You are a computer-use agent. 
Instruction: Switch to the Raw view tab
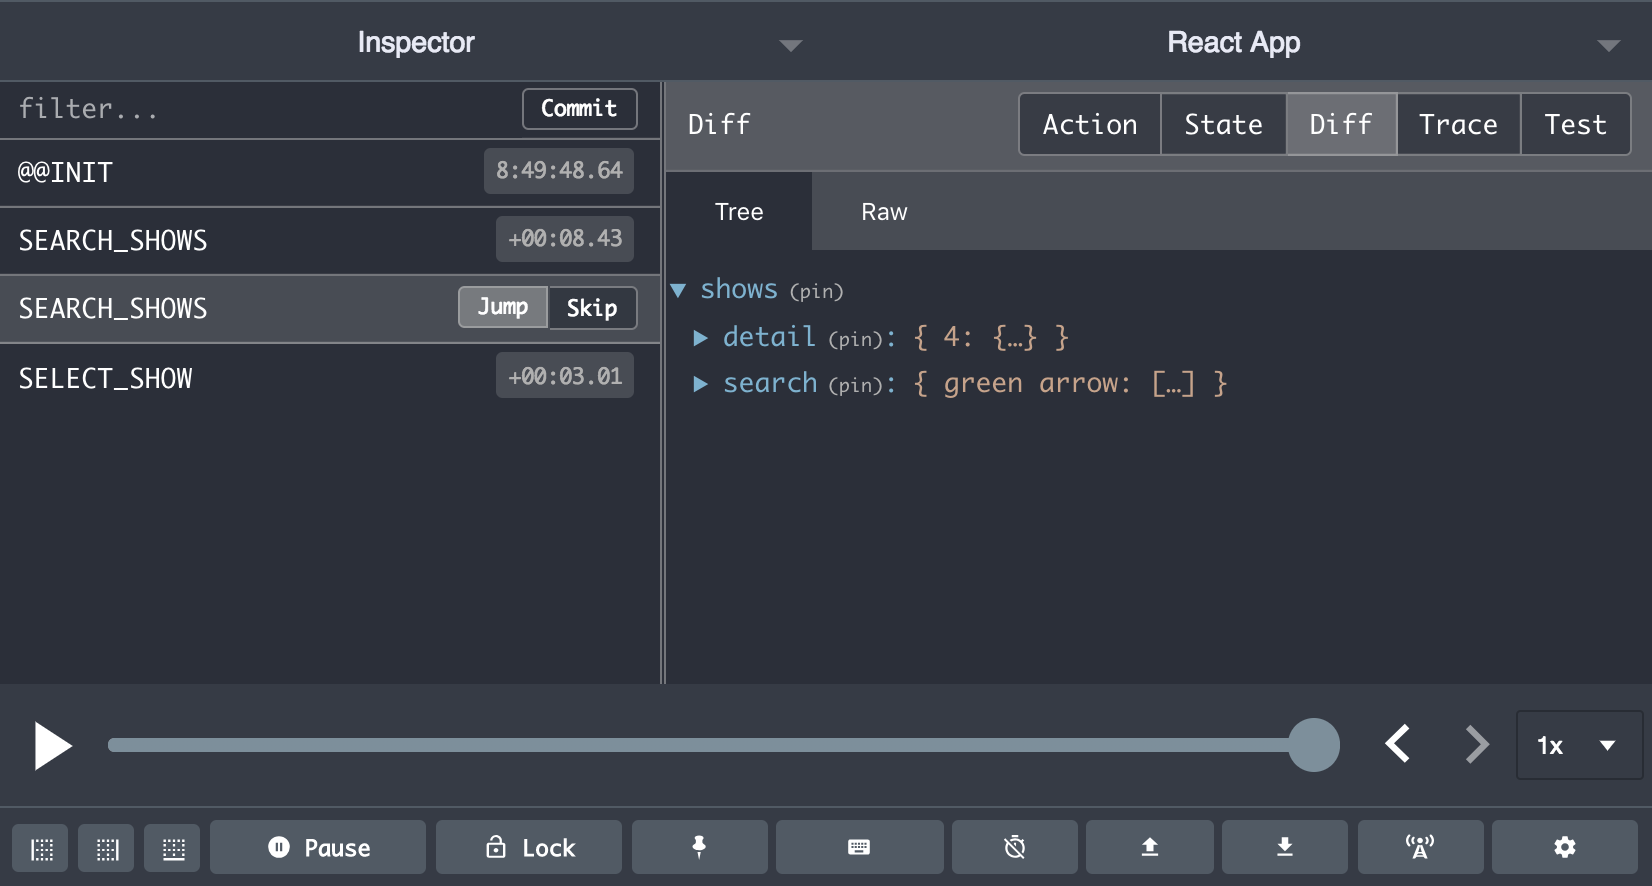pyautogui.click(x=884, y=212)
